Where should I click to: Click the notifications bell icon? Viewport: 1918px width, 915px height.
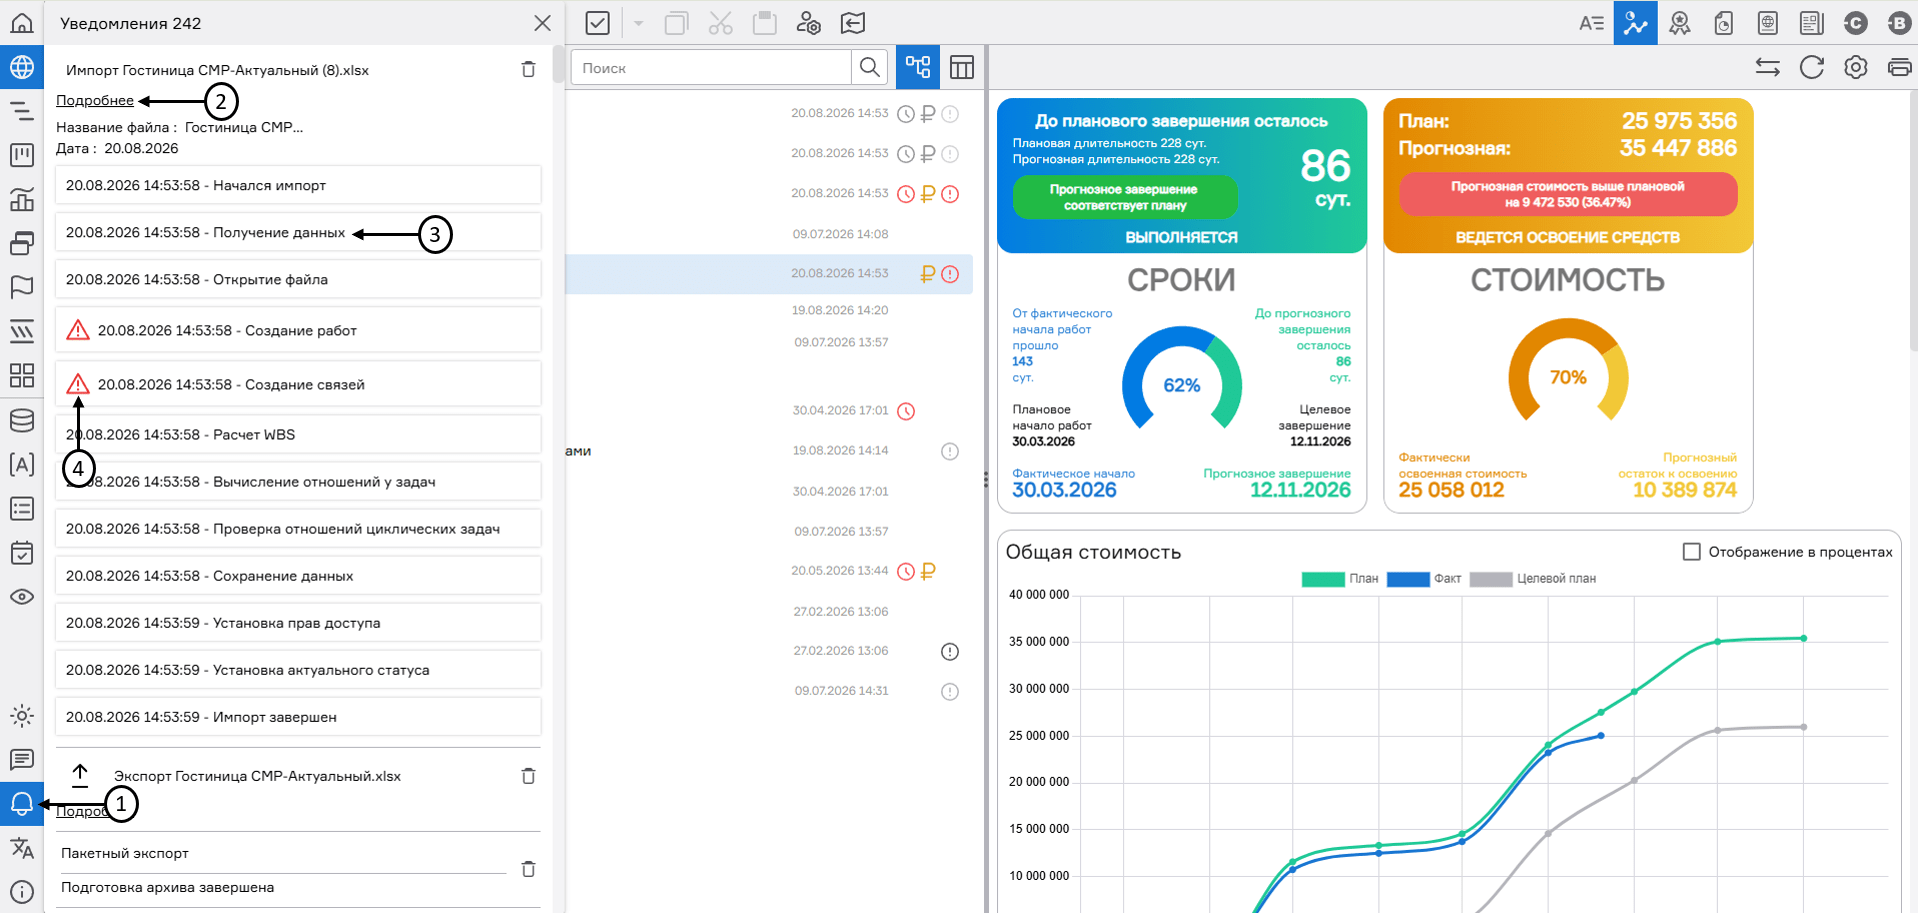[22, 804]
